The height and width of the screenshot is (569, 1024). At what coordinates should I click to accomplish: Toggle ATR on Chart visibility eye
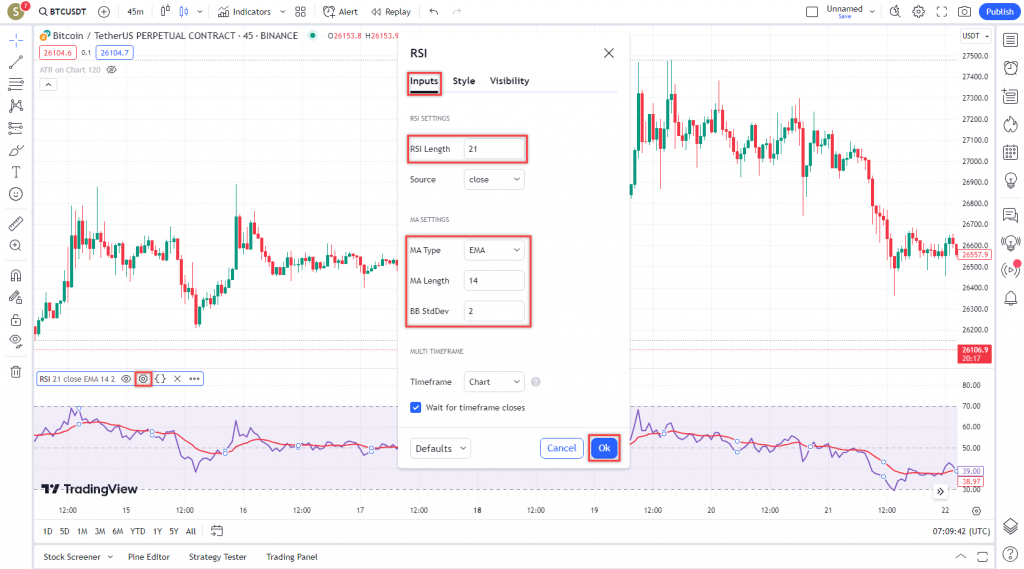112,70
